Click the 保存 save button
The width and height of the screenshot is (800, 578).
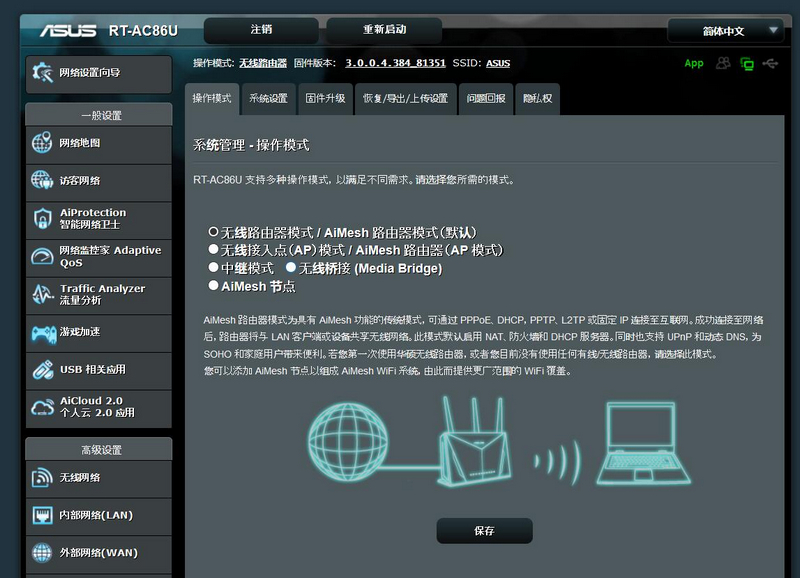click(484, 531)
